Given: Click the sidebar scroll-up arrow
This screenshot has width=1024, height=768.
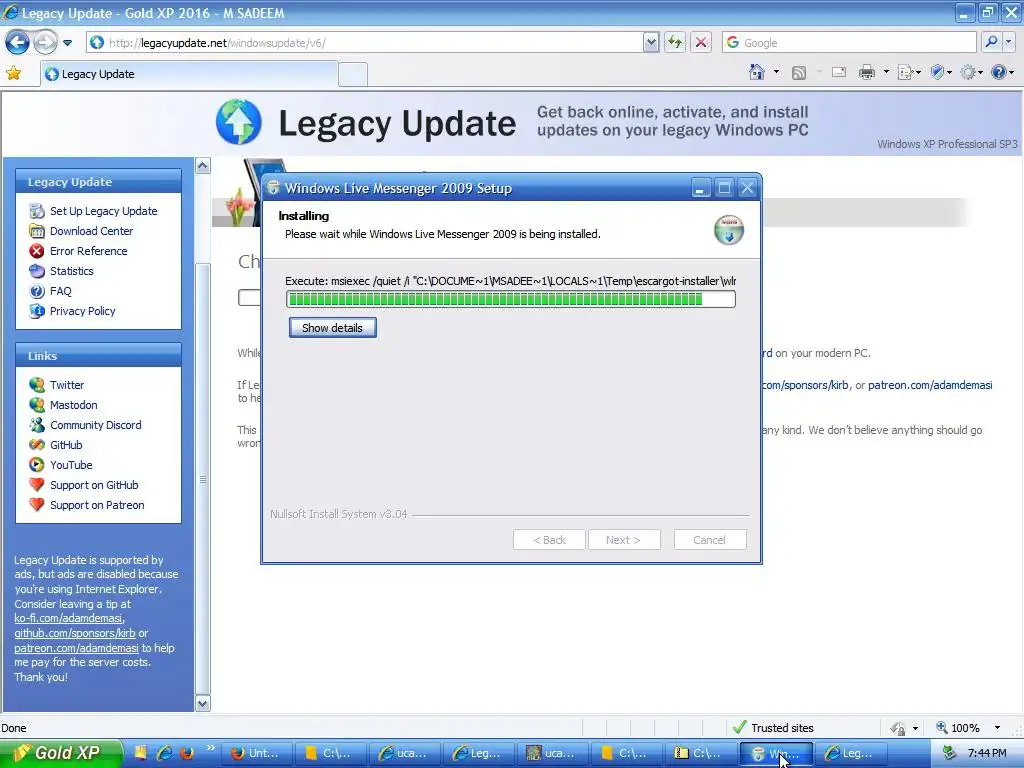Looking at the screenshot, I should [x=203, y=166].
